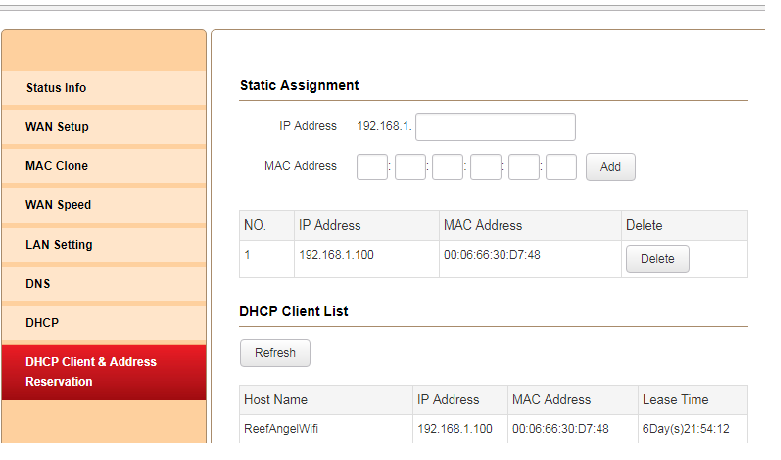781x460 pixels.
Task: Click the Static Assignment heading
Action: pos(299,86)
